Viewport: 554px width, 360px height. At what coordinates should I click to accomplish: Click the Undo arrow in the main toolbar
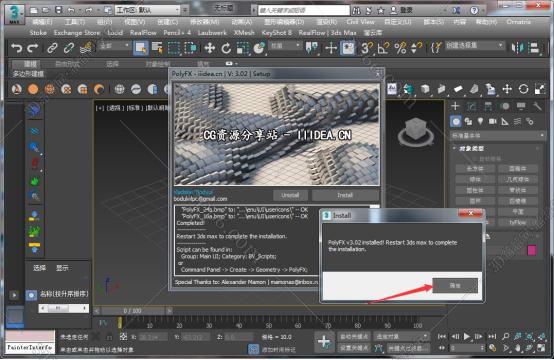click(16, 48)
